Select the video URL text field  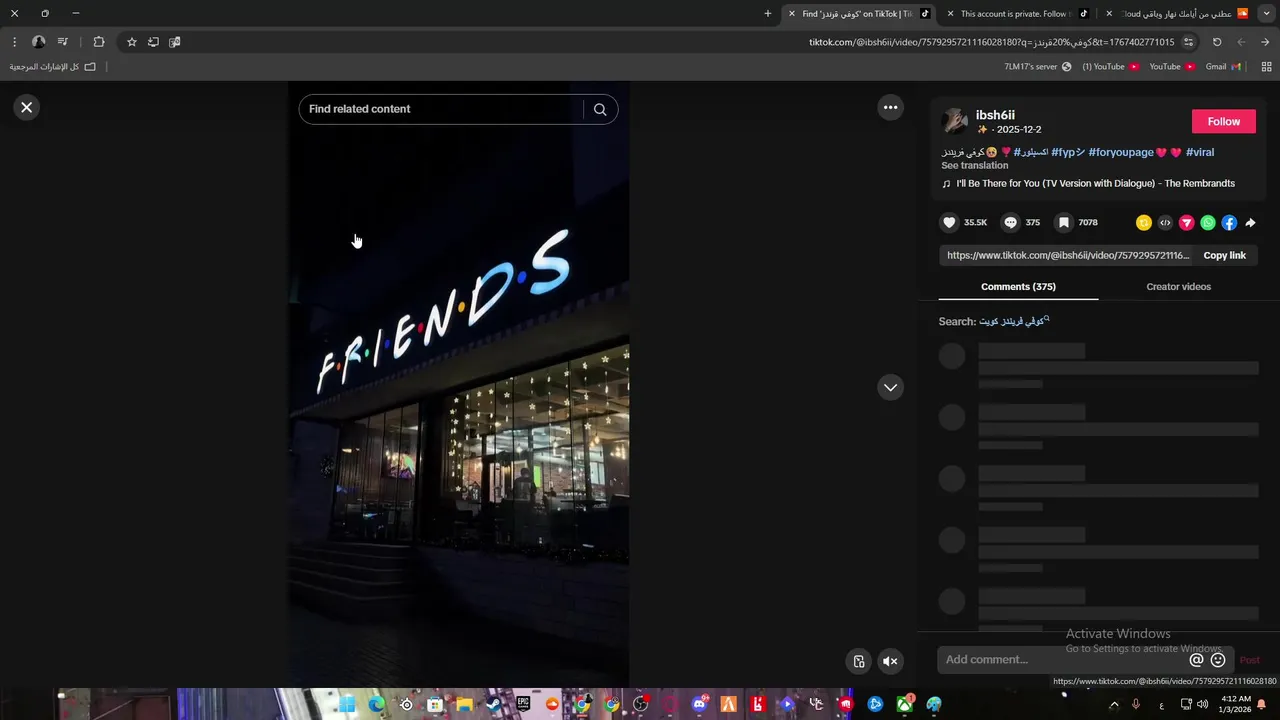click(1068, 255)
